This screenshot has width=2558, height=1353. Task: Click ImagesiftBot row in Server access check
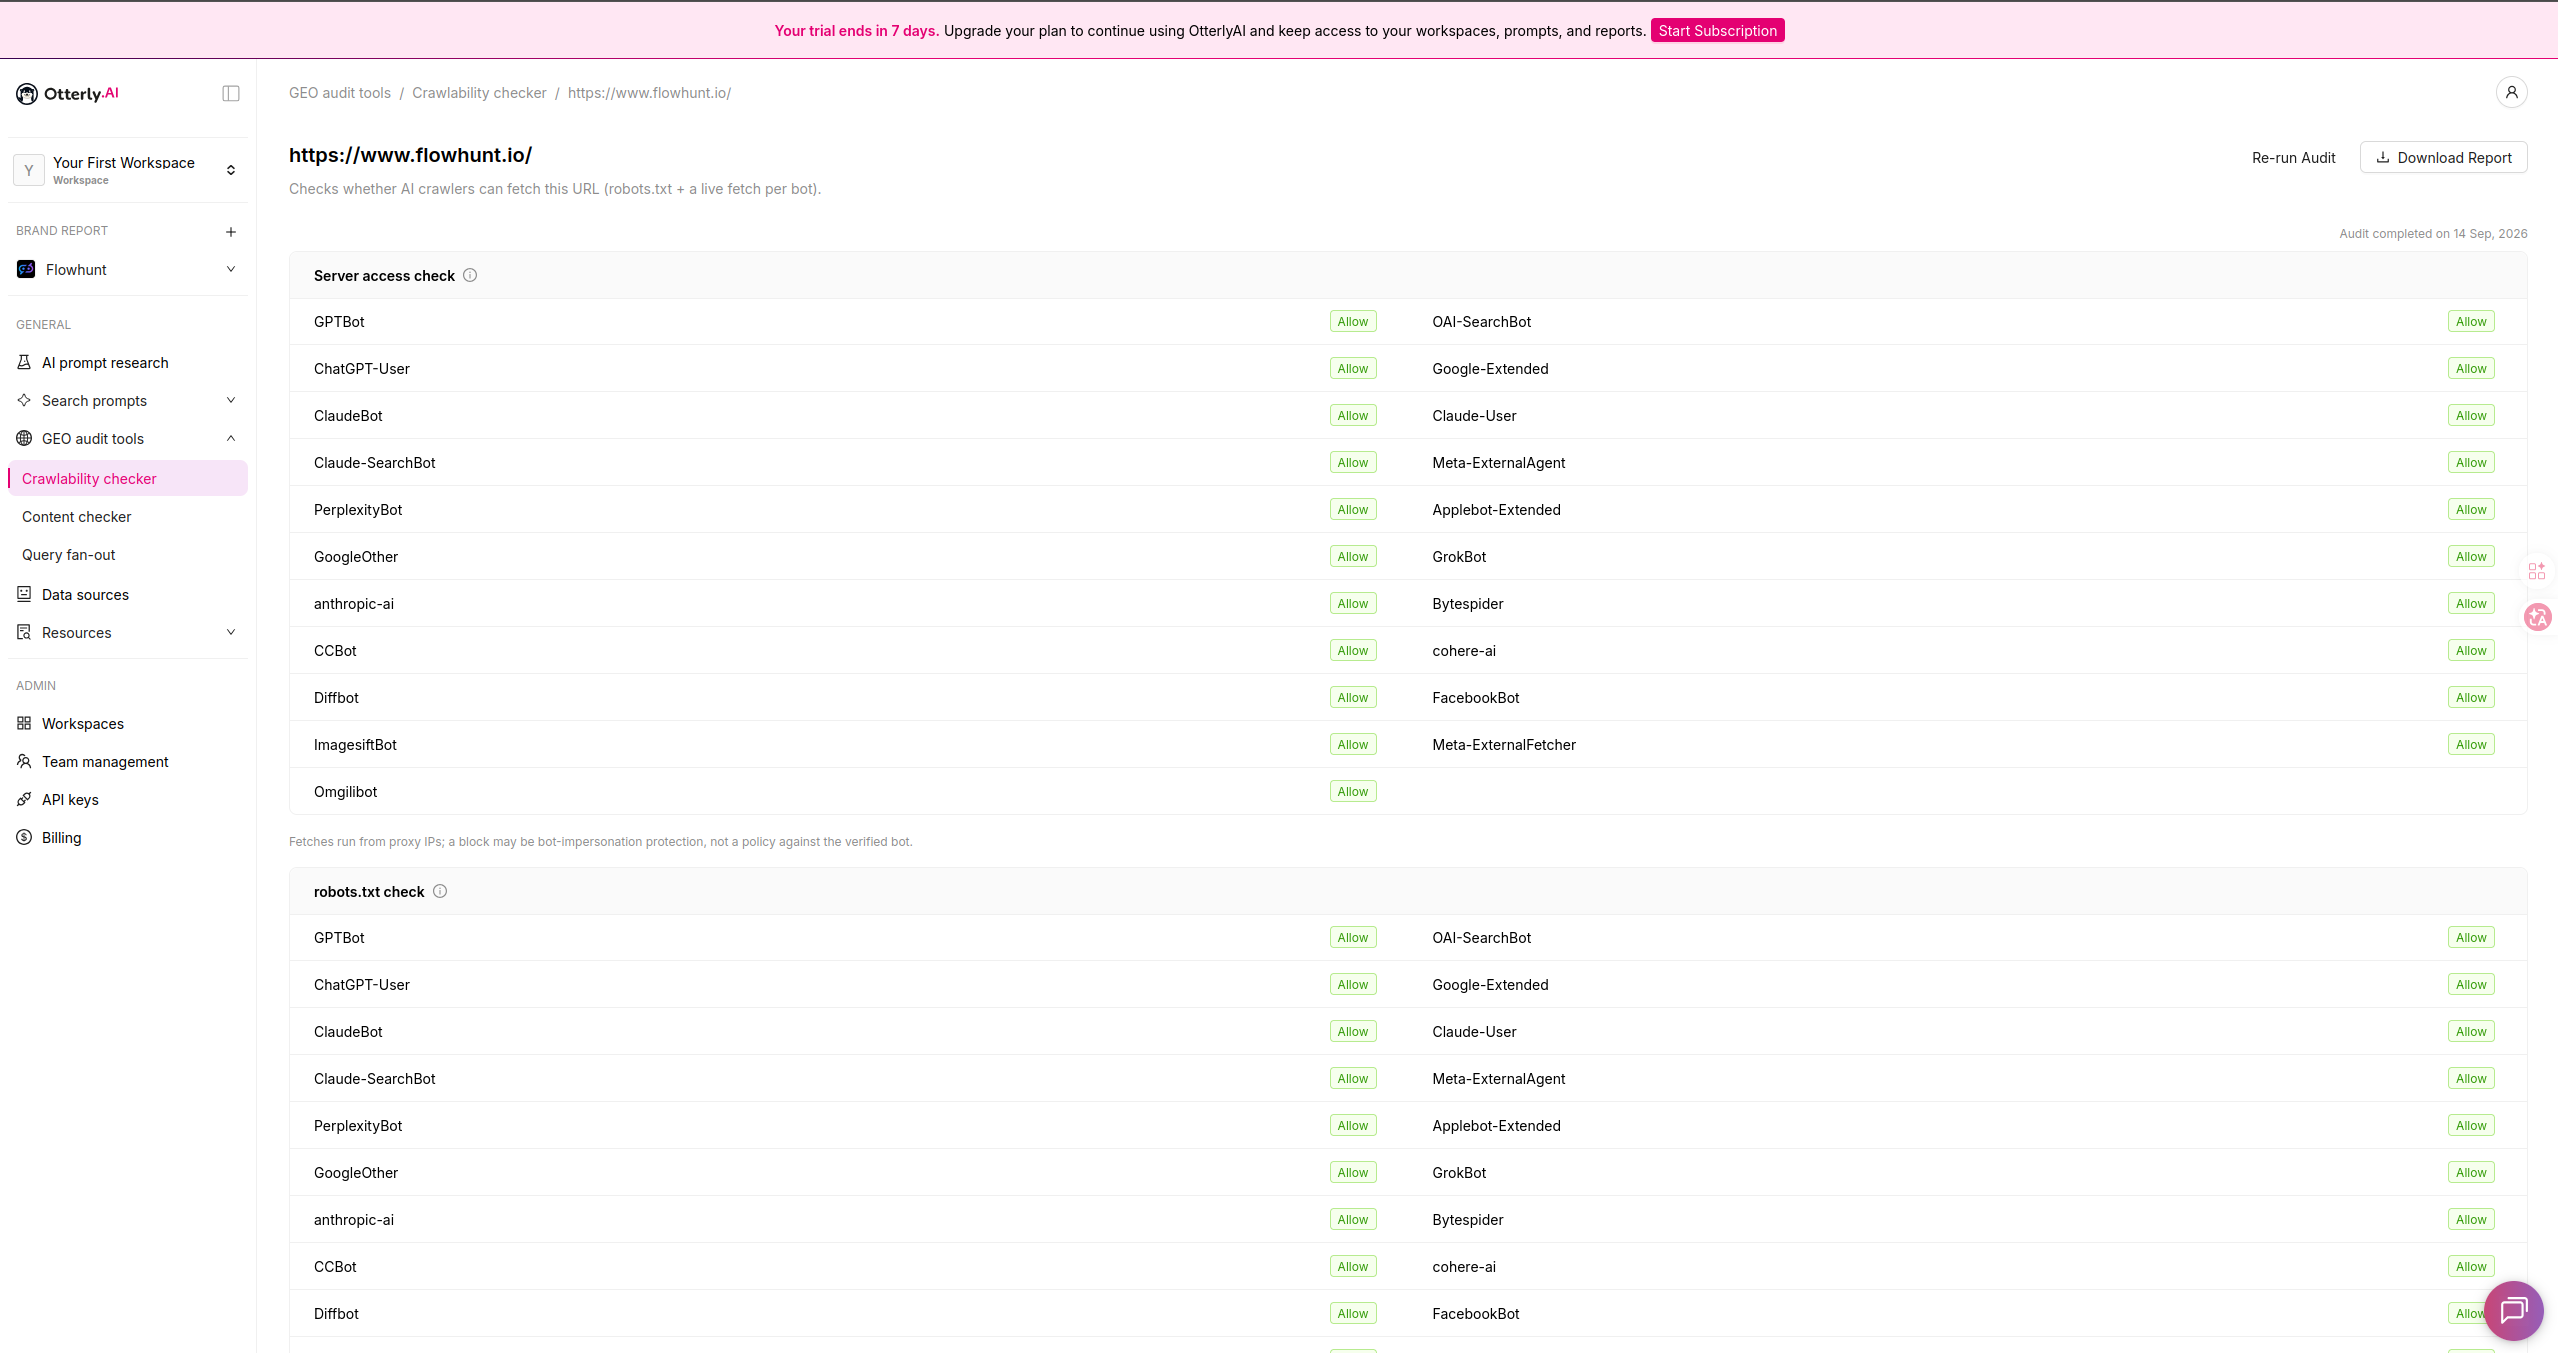849,744
